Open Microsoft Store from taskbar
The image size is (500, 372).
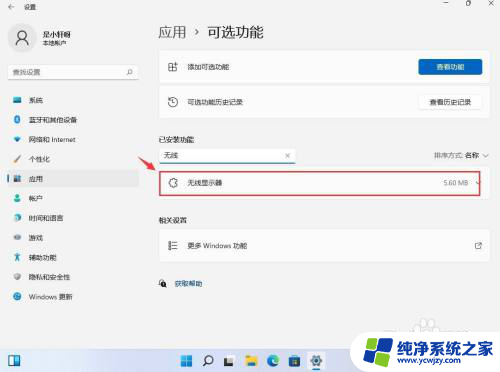tap(294, 361)
